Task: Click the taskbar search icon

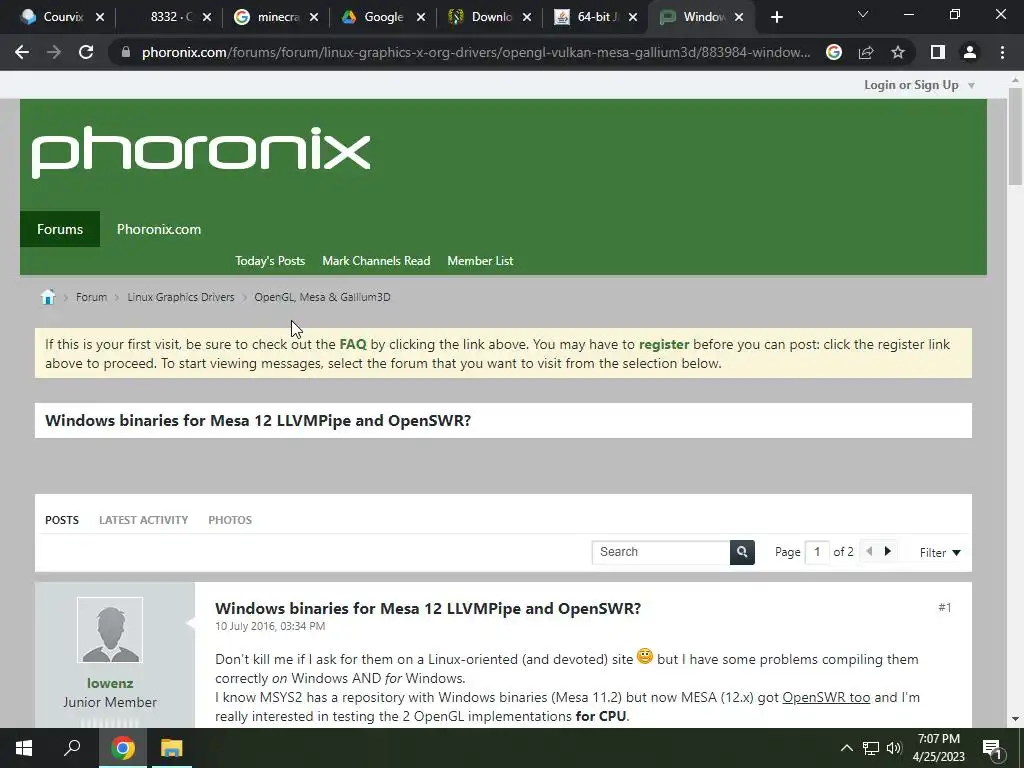Action: pyautogui.click(x=72, y=748)
